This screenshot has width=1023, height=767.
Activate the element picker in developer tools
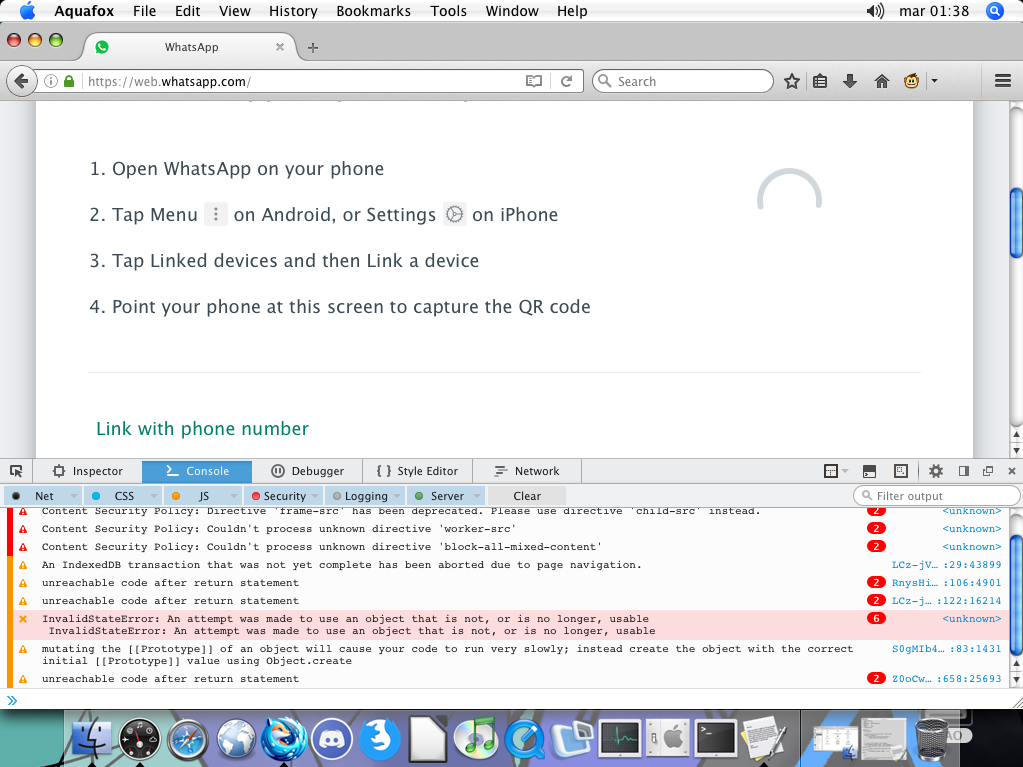16,471
